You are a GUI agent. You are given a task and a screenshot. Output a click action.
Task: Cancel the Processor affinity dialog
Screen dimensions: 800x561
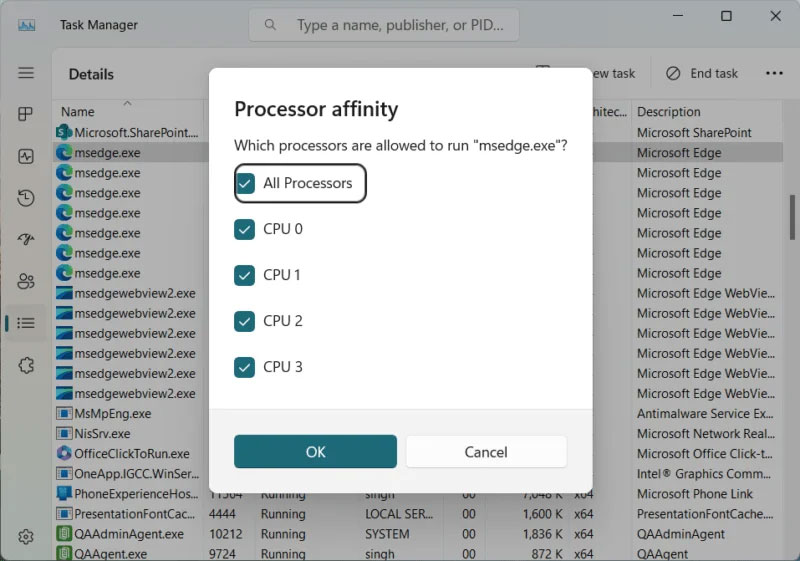486,451
